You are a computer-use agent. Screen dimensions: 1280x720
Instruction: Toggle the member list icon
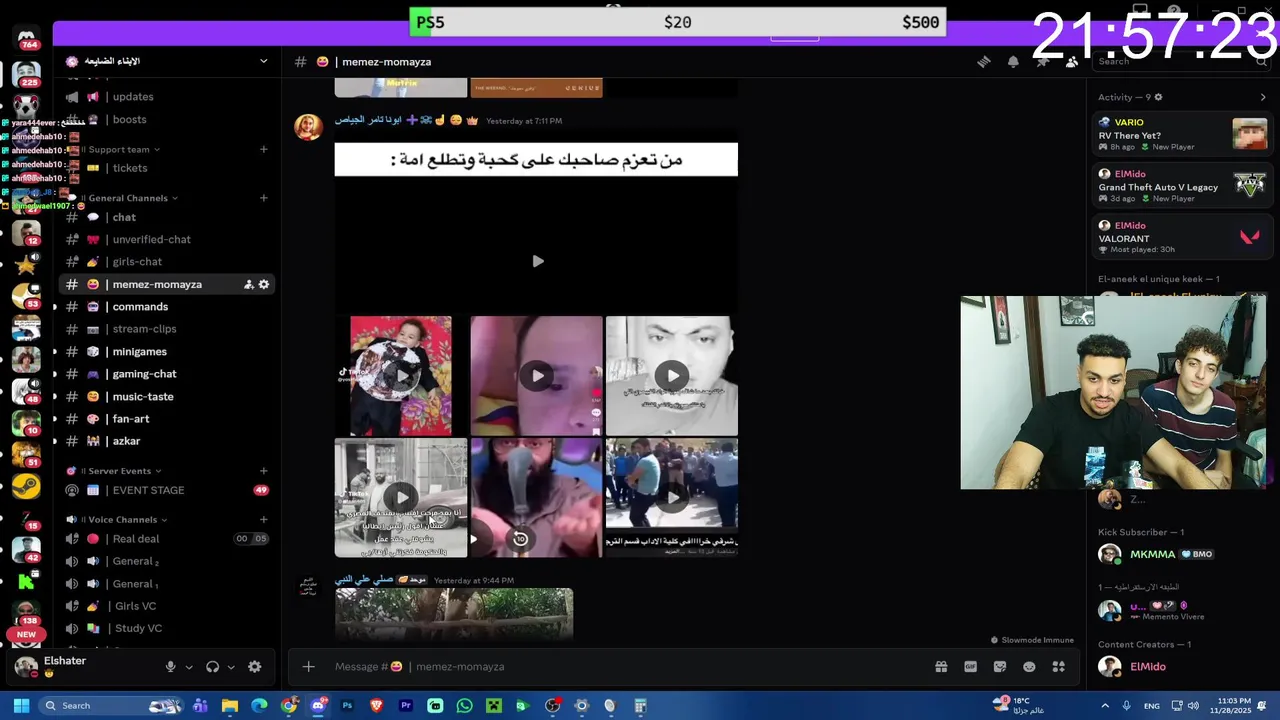pyautogui.click(x=1072, y=62)
